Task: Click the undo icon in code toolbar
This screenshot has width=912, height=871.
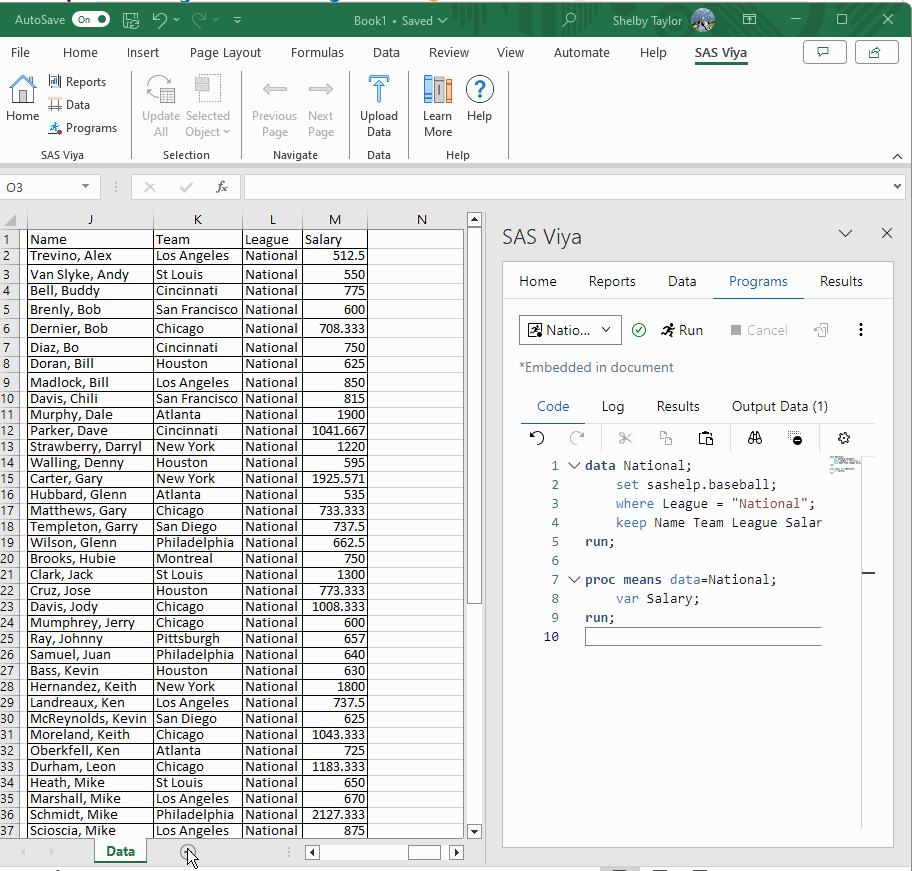Action: 537,438
